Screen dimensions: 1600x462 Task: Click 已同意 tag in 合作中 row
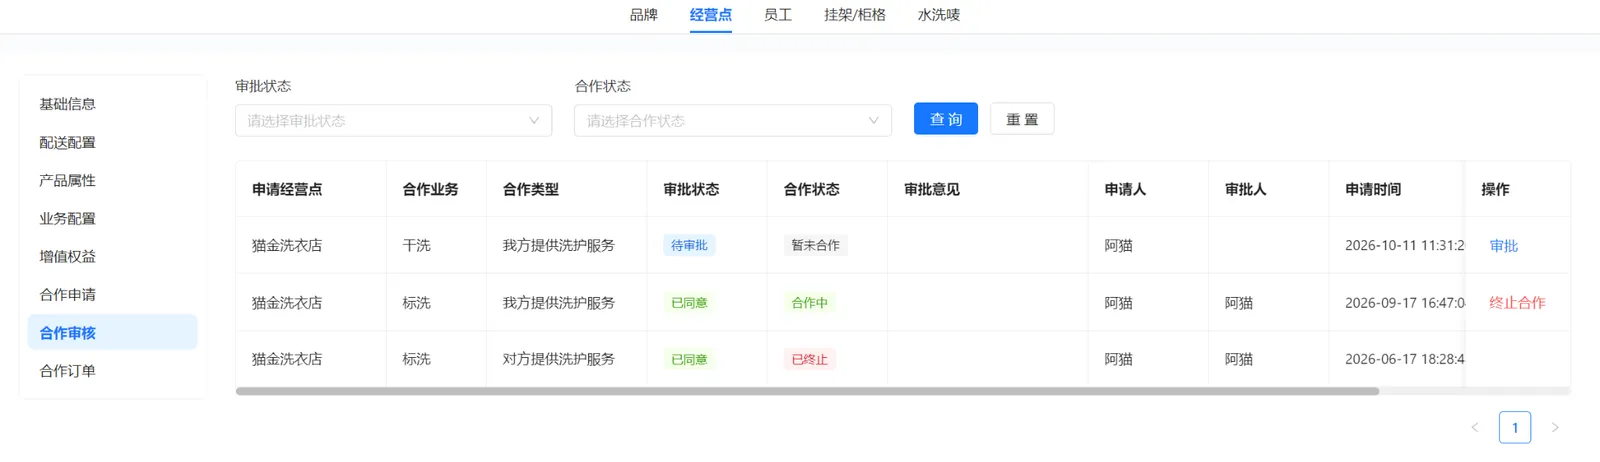(x=689, y=303)
